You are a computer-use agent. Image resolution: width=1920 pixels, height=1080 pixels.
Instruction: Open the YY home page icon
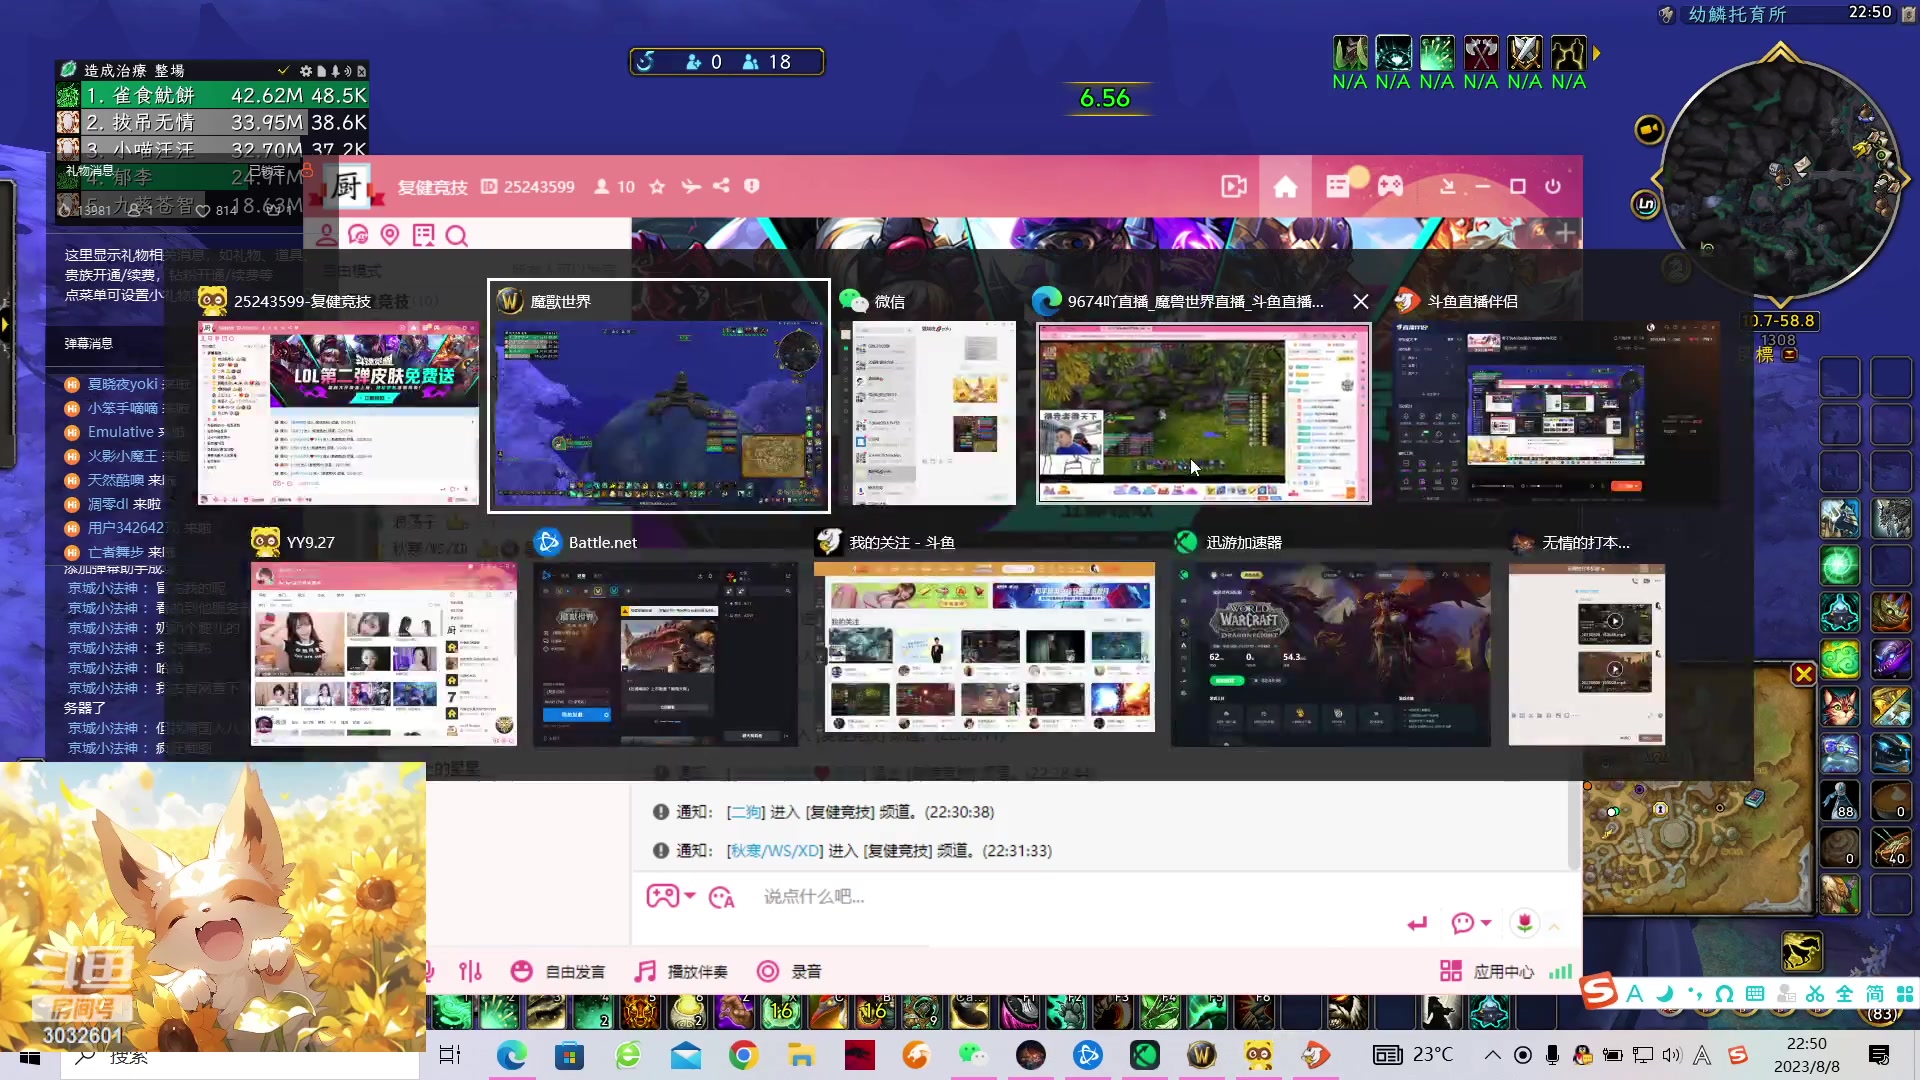tap(1285, 187)
